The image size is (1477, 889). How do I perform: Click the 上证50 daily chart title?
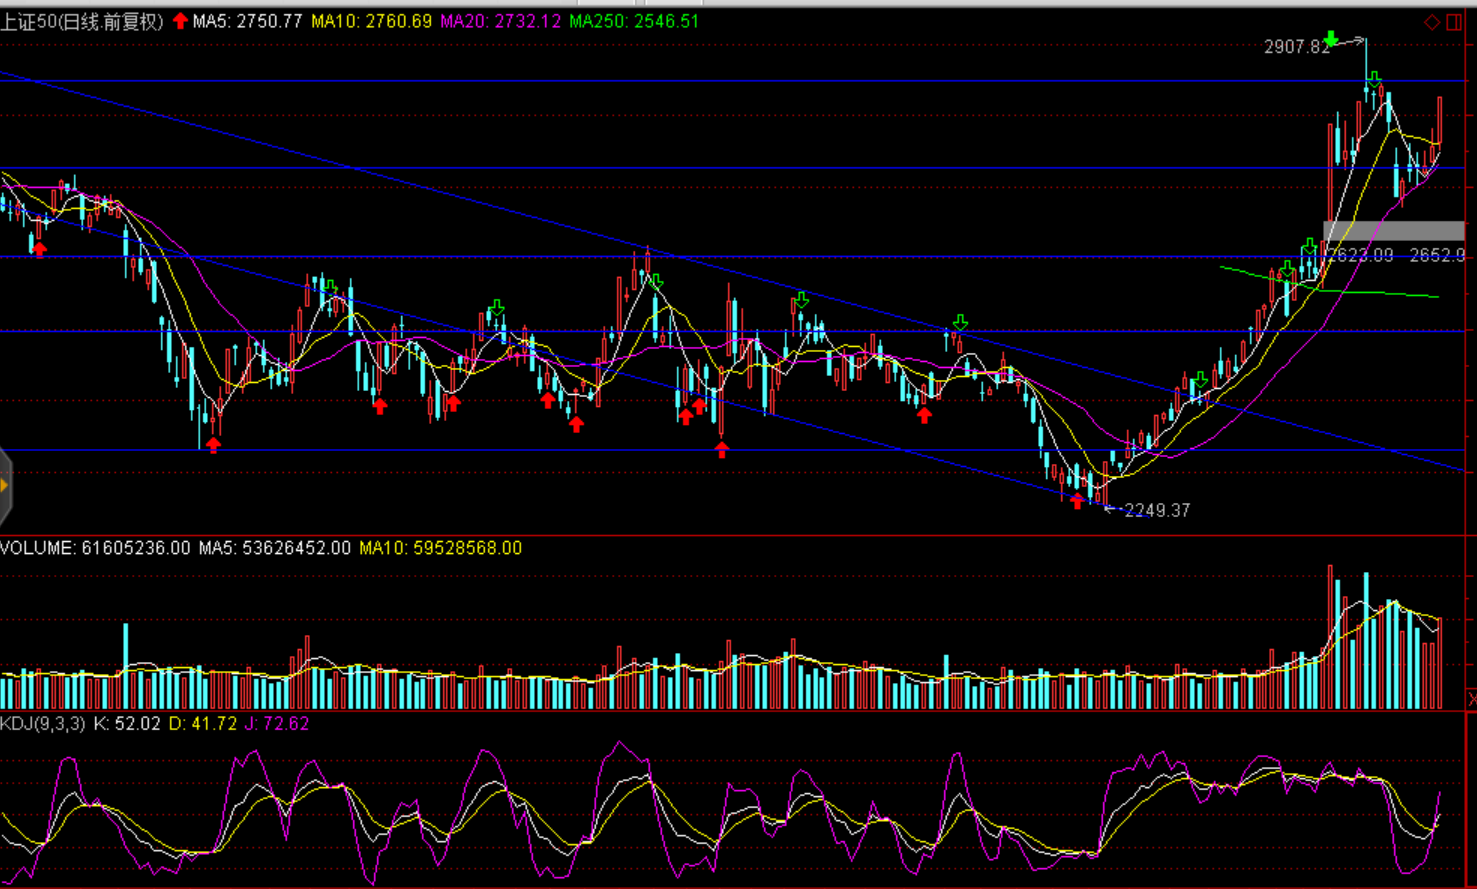point(82,21)
